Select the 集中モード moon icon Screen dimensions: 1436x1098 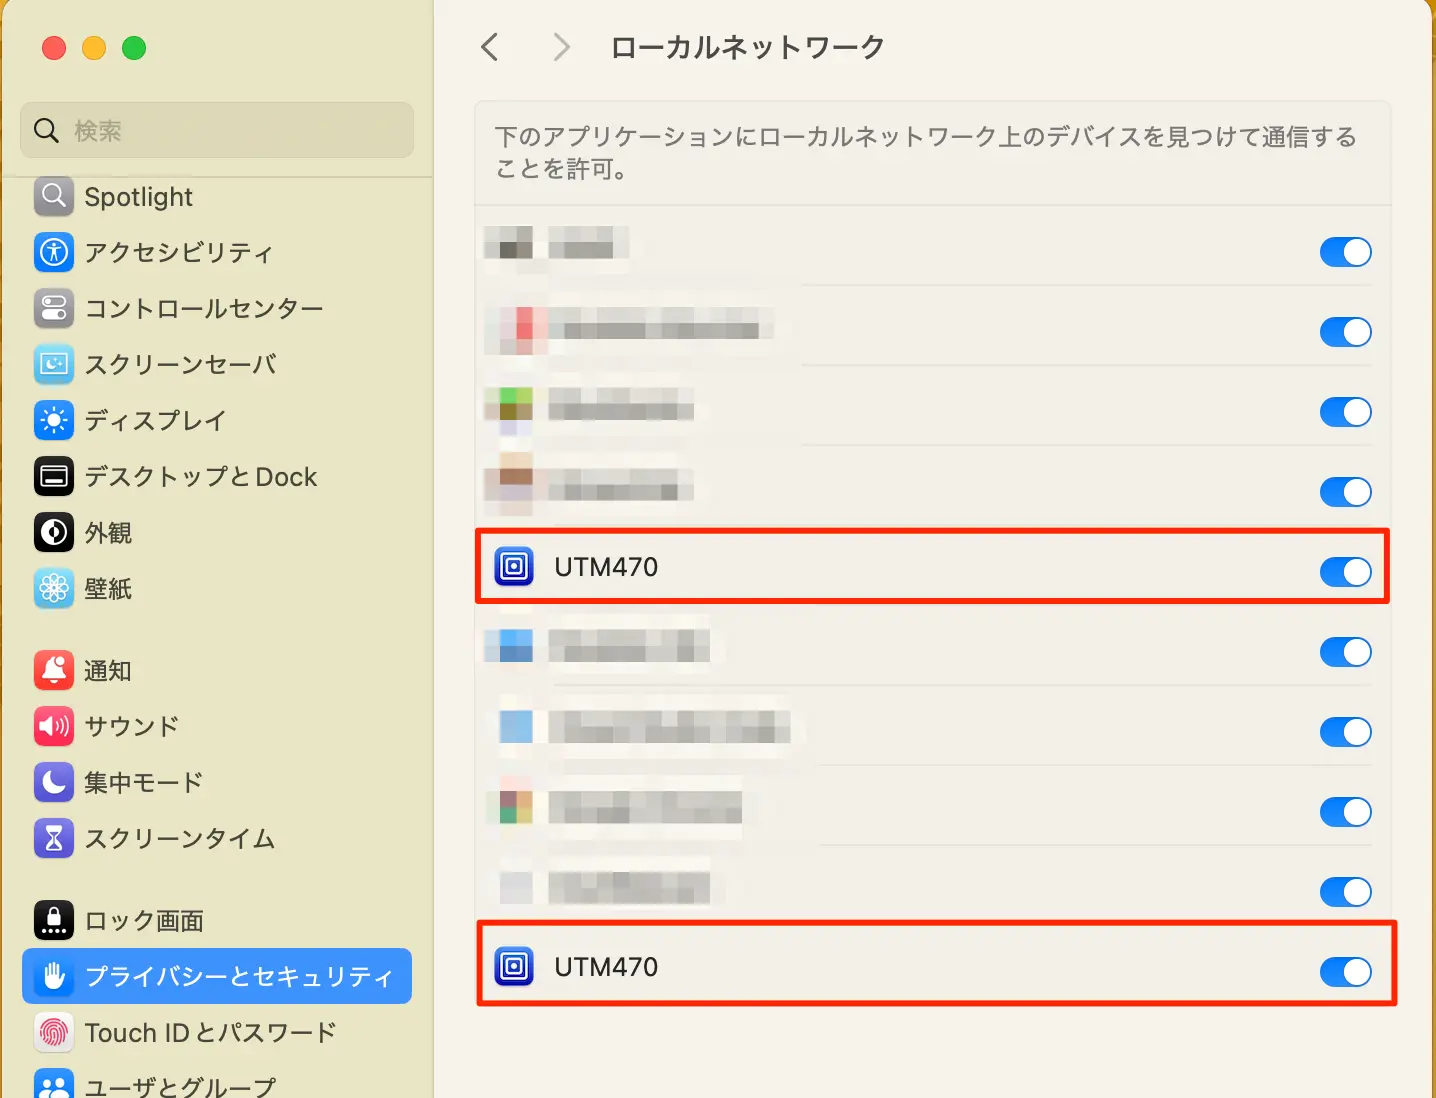click(x=54, y=782)
